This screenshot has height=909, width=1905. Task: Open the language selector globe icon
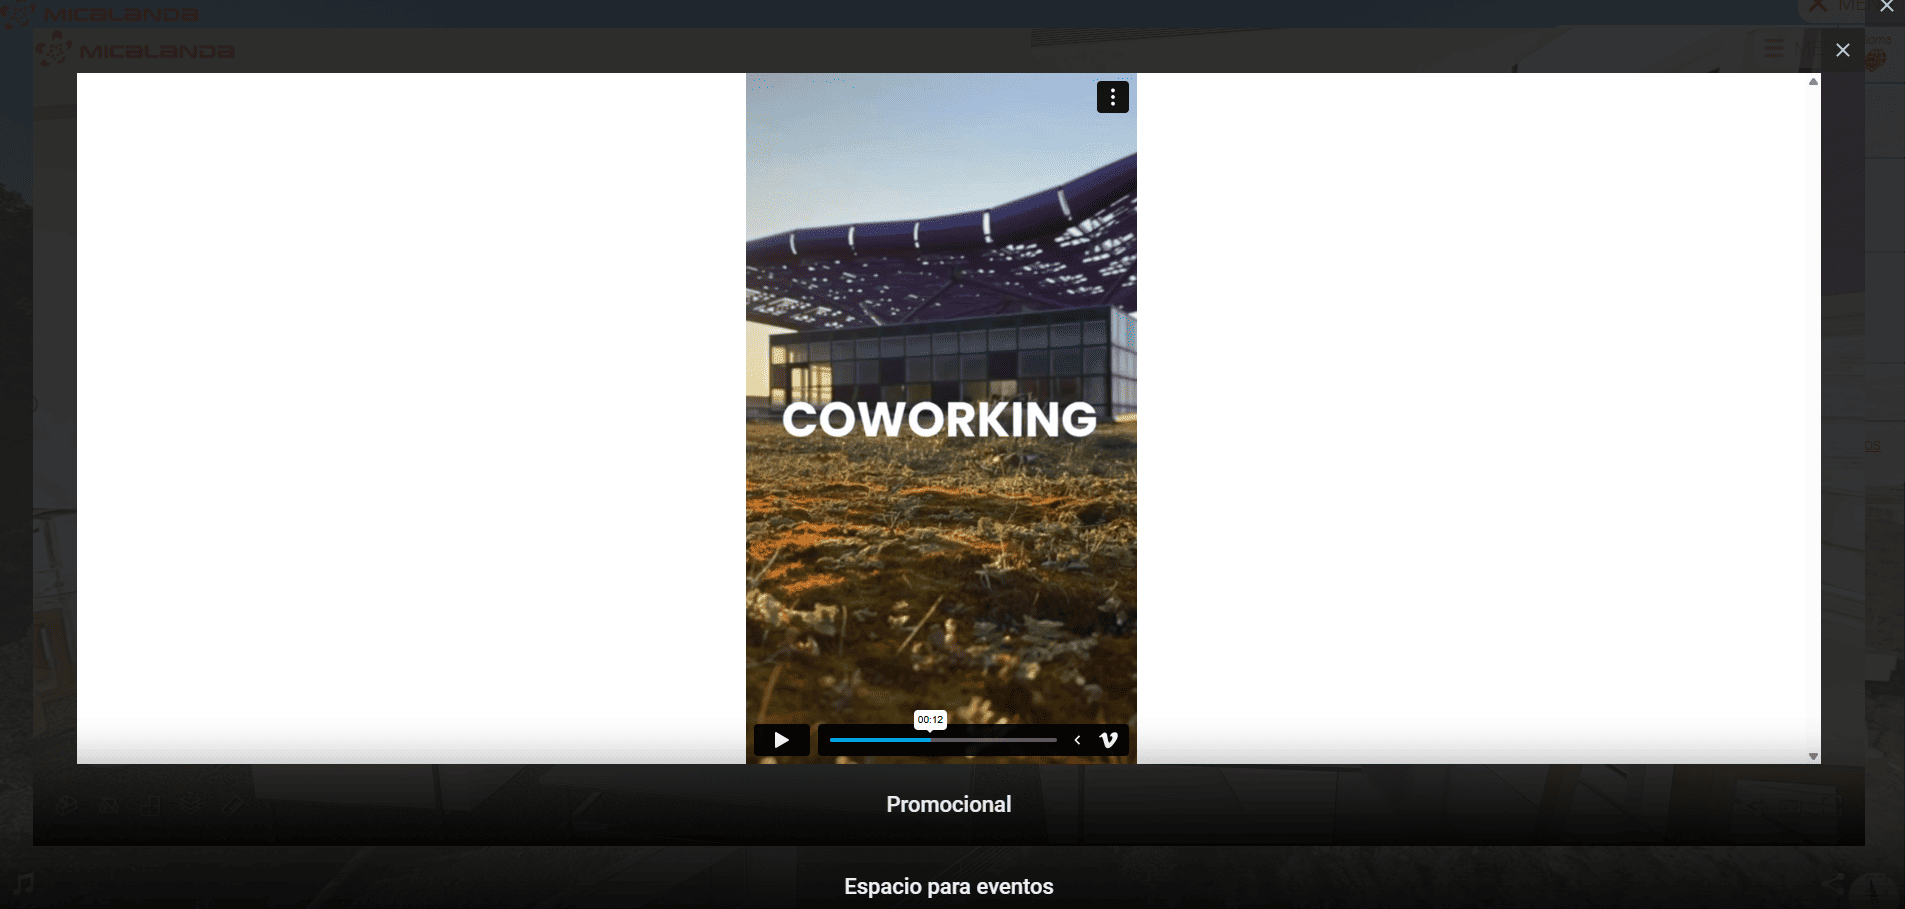pyautogui.click(x=1874, y=60)
